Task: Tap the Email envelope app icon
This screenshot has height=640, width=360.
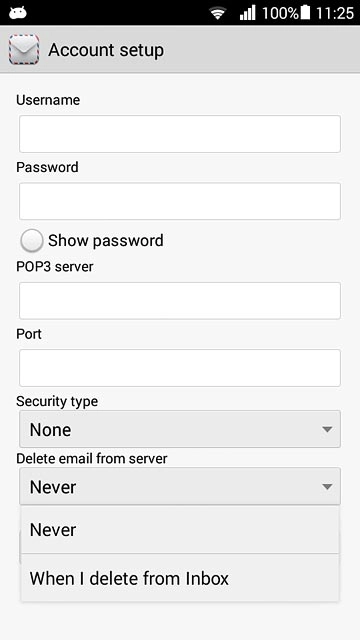Action: 24,49
